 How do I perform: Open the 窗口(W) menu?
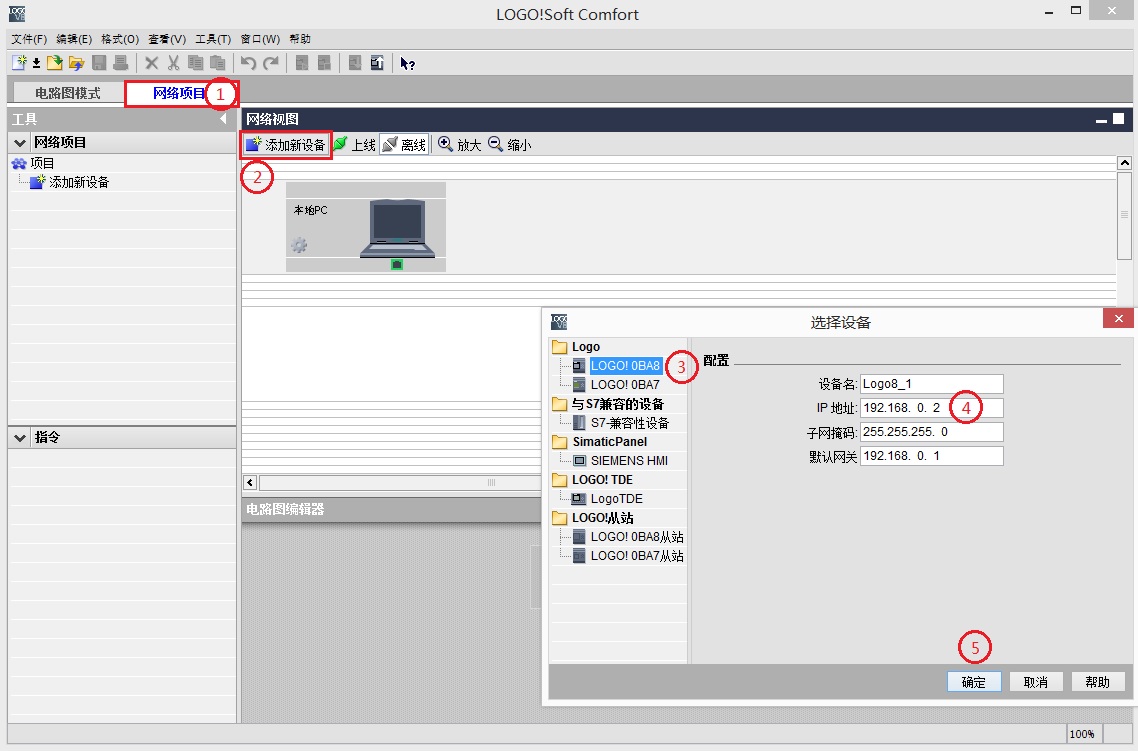260,39
